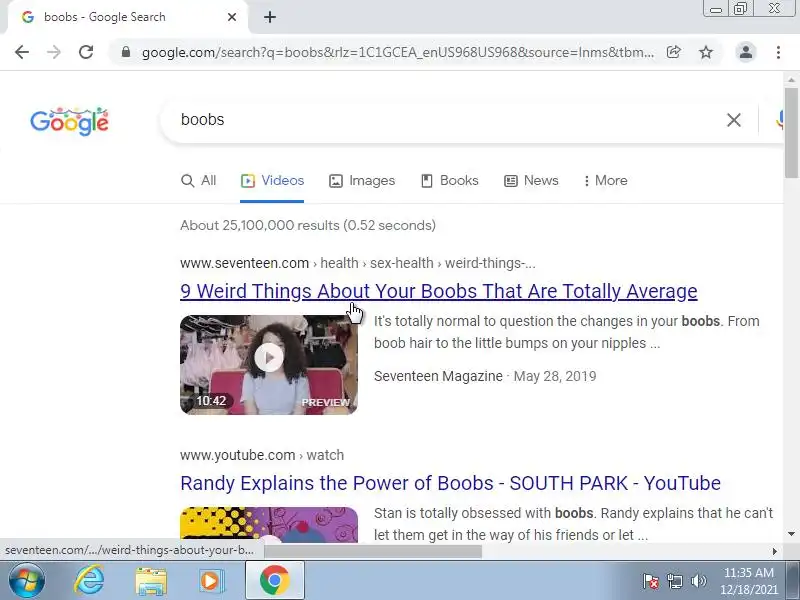Play the Seventeen video thumbnail preview
The width and height of the screenshot is (800, 600).
point(269,365)
